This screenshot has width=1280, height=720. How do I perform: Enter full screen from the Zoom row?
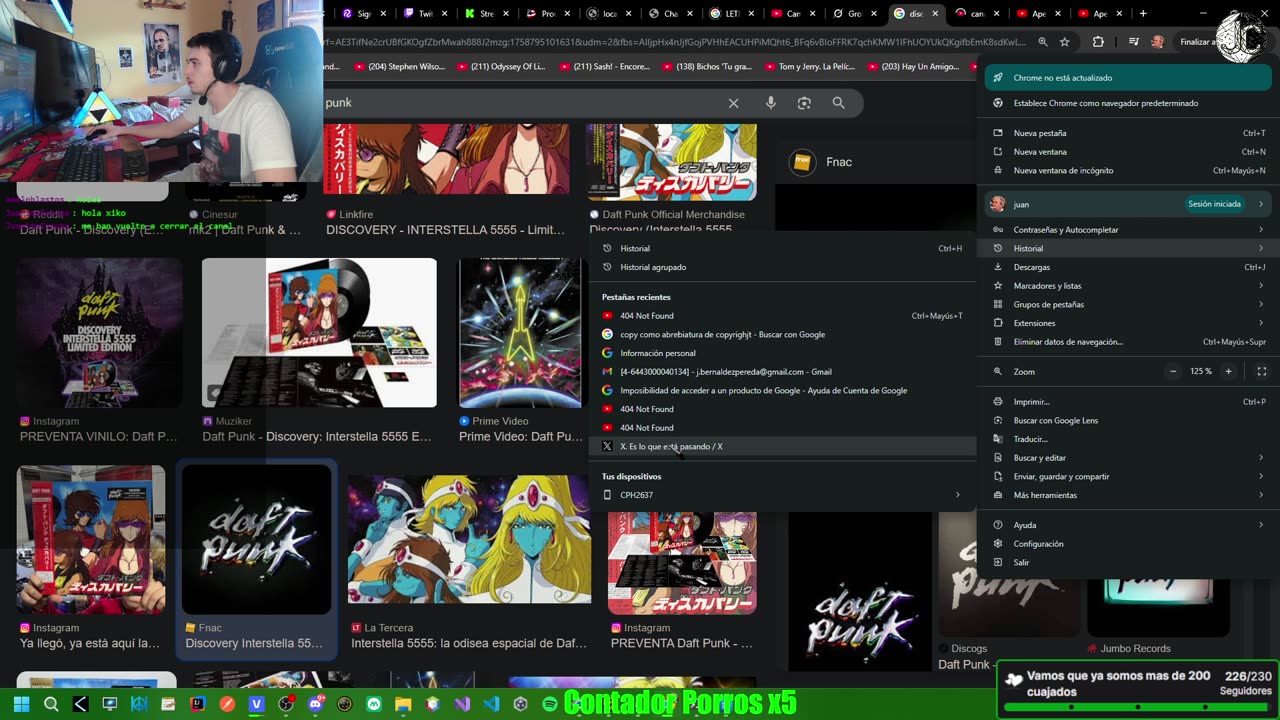(1261, 371)
